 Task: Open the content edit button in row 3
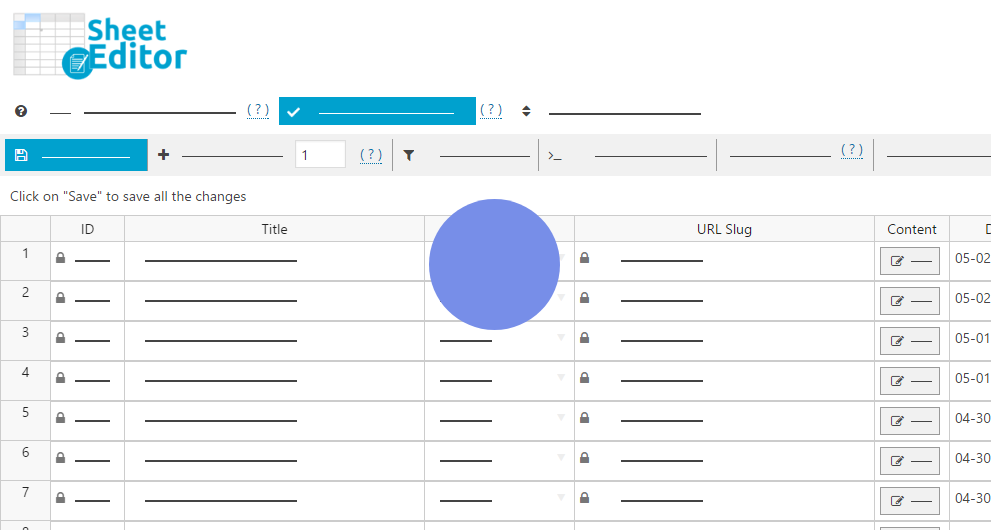tap(909, 341)
